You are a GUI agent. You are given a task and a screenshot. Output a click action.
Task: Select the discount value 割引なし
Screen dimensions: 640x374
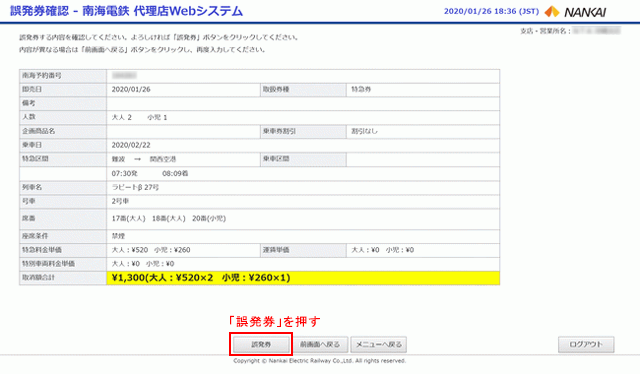point(364,131)
